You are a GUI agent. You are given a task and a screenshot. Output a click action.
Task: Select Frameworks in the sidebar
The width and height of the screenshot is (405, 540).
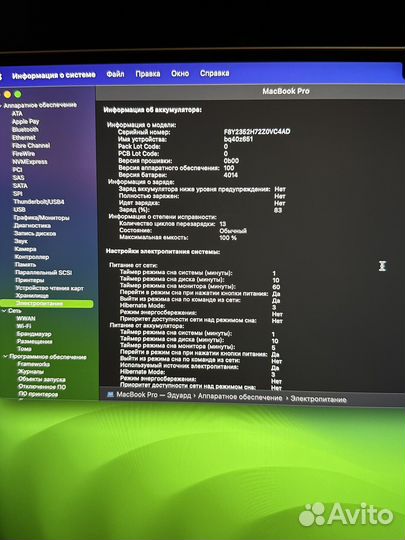coord(34,364)
